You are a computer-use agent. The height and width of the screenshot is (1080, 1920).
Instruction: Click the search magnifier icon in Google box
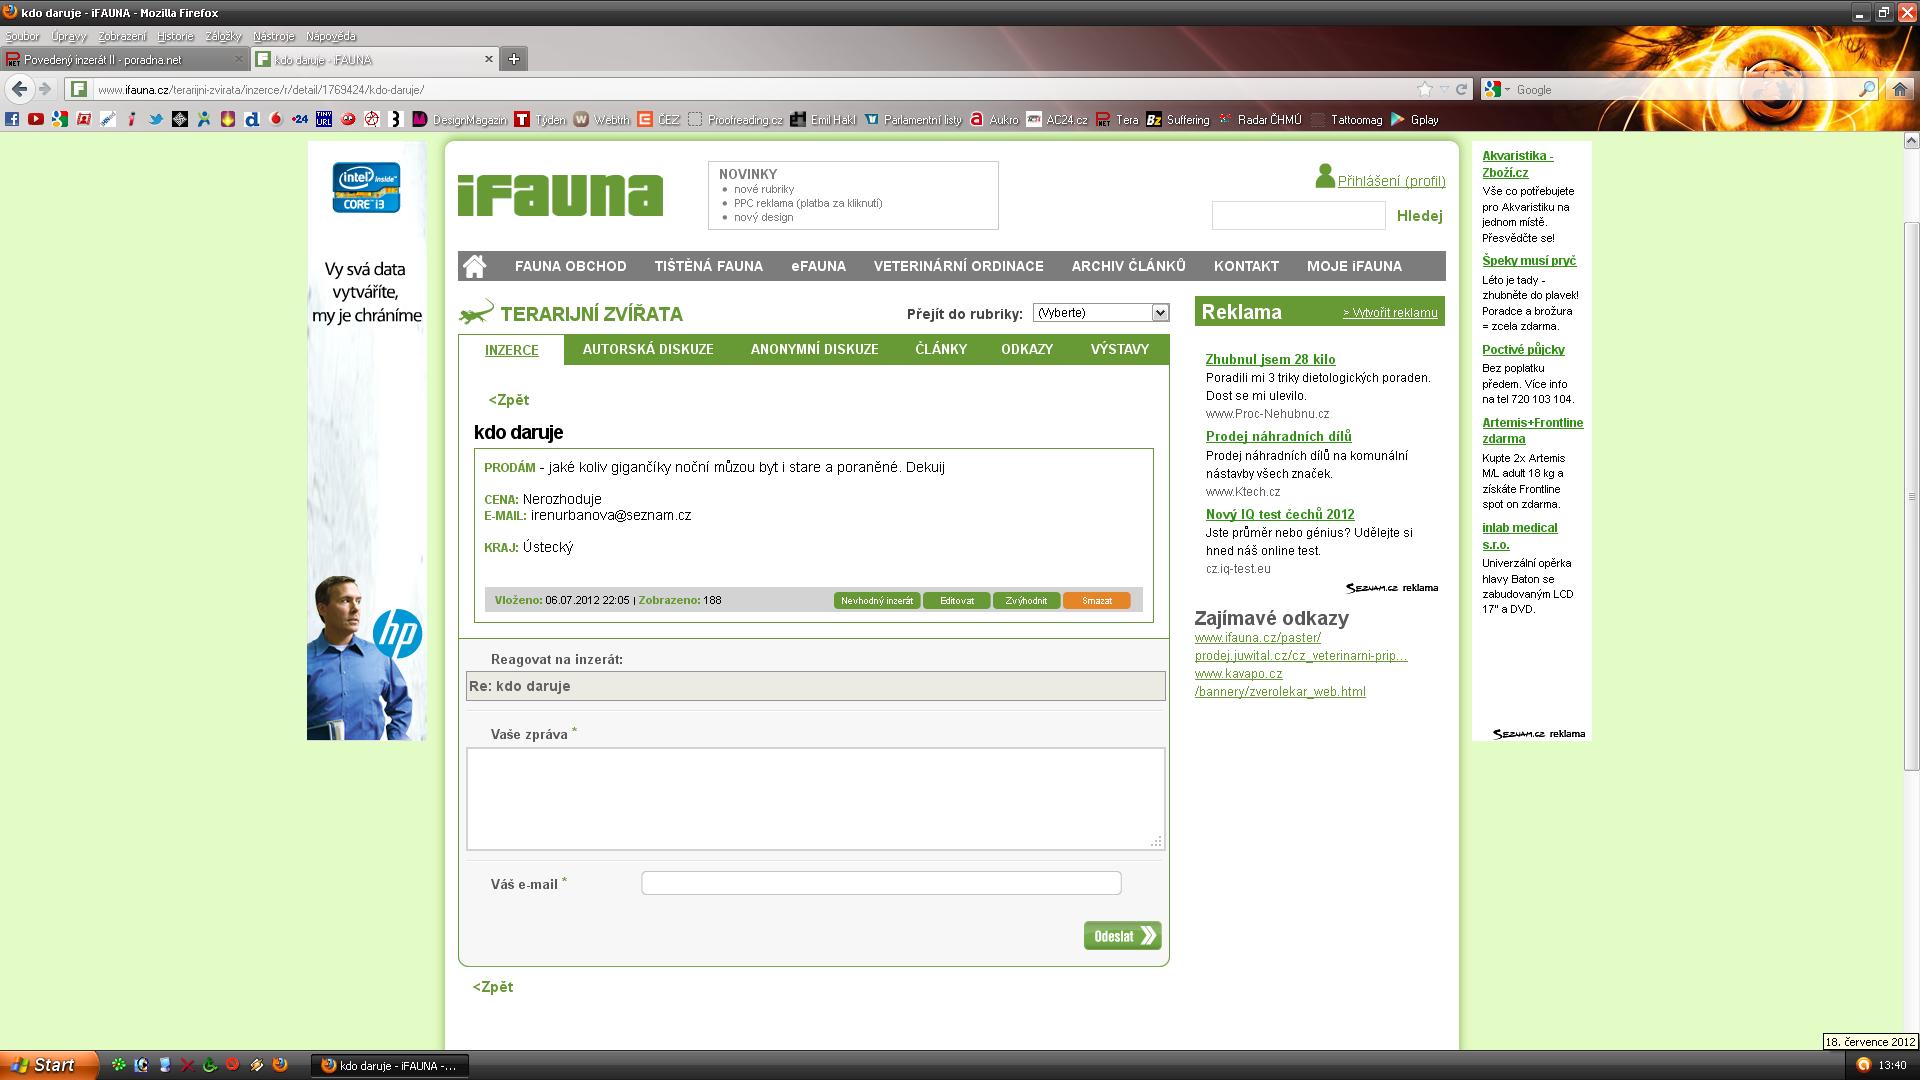[1866, 89]
